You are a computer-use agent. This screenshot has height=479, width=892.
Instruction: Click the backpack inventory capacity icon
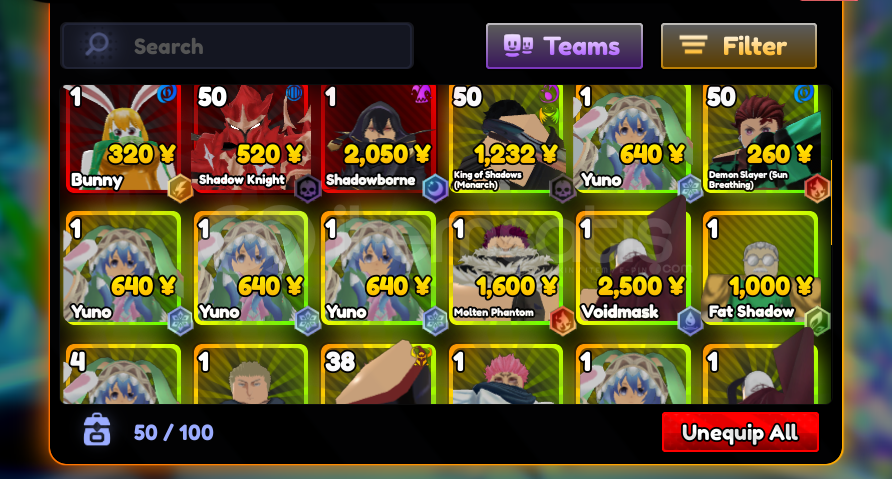click(97, 430)
